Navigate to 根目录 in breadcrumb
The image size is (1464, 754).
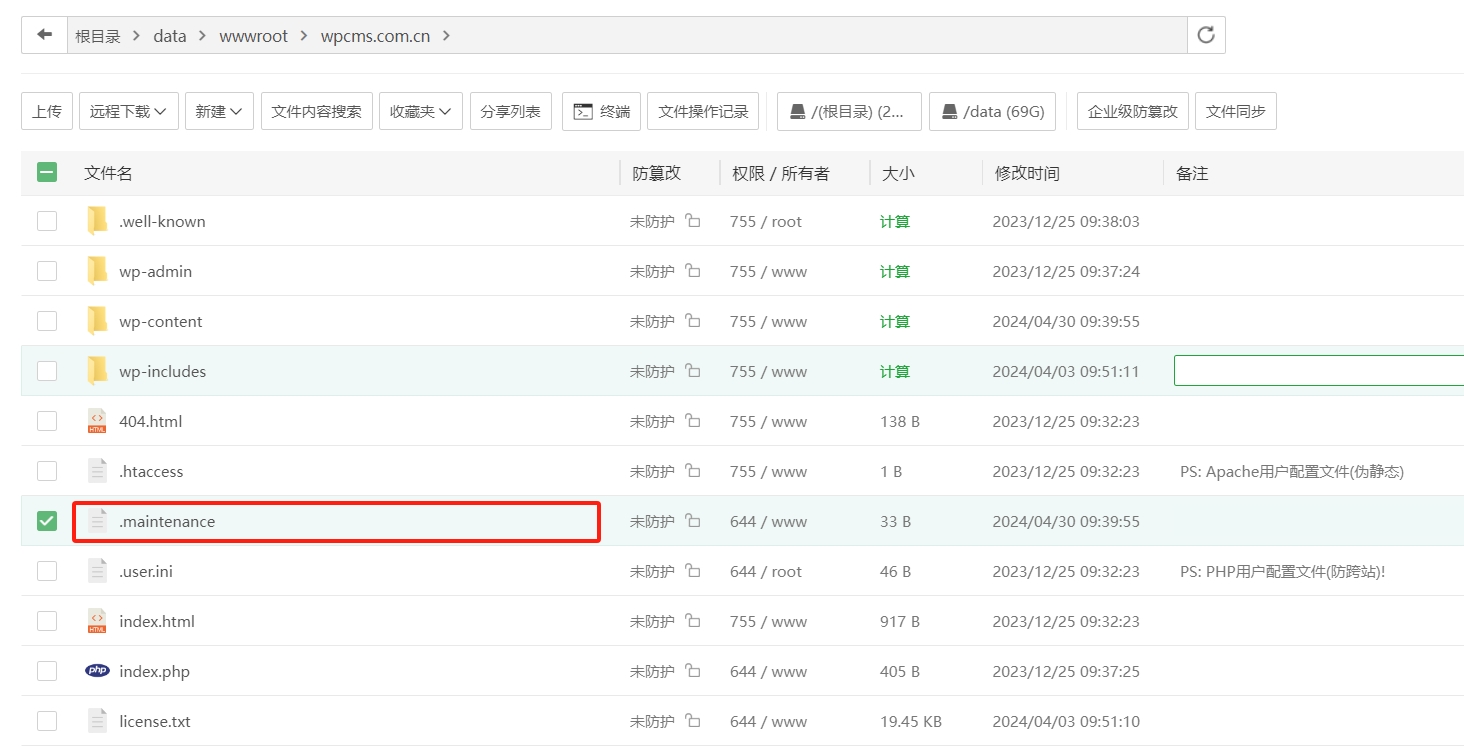[x=98, y=36]
